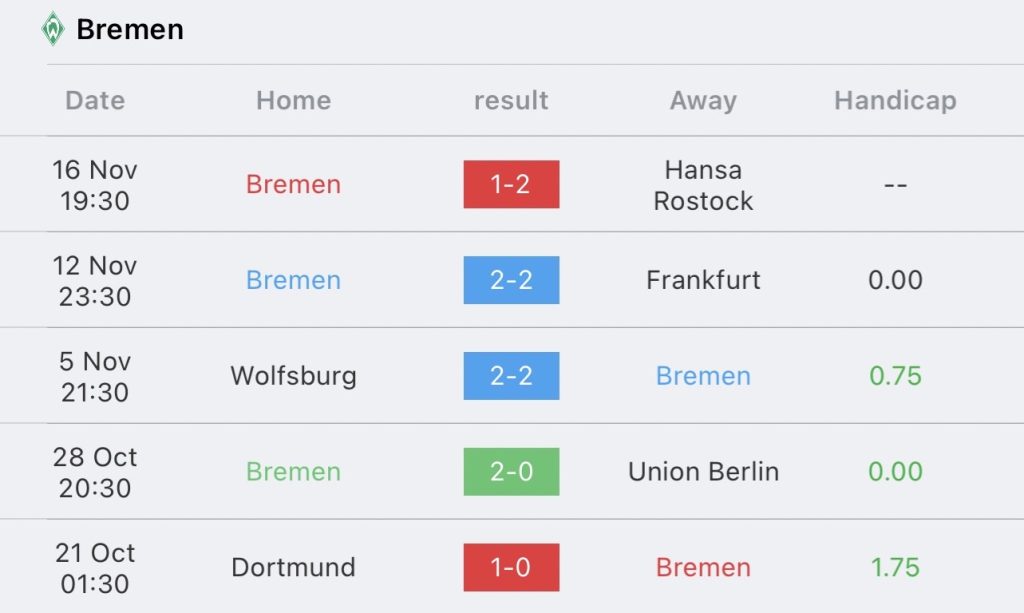This screenshot has height=613, width=1024.
Task: Open the red 1-2 score badge
Action: tap(511, 184)
